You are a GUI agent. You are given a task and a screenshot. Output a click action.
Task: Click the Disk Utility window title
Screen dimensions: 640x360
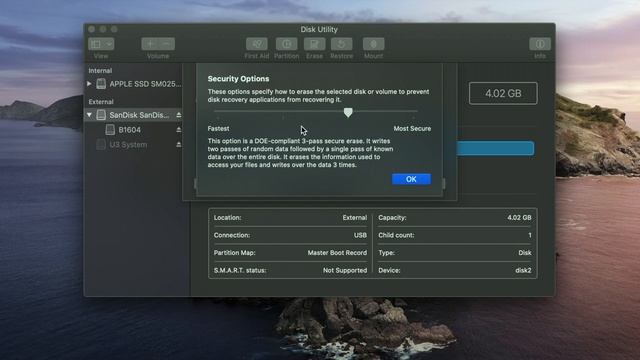[x=319, y=29]
